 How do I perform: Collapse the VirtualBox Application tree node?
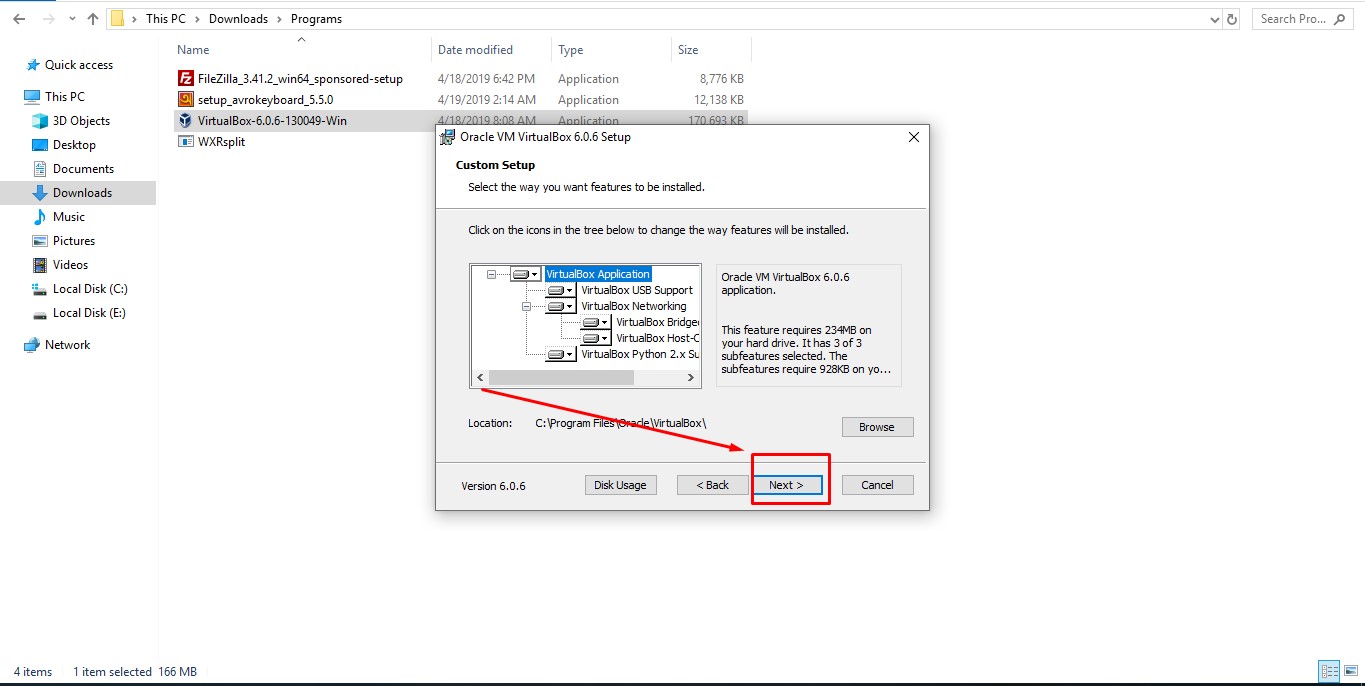pos(491,274)
